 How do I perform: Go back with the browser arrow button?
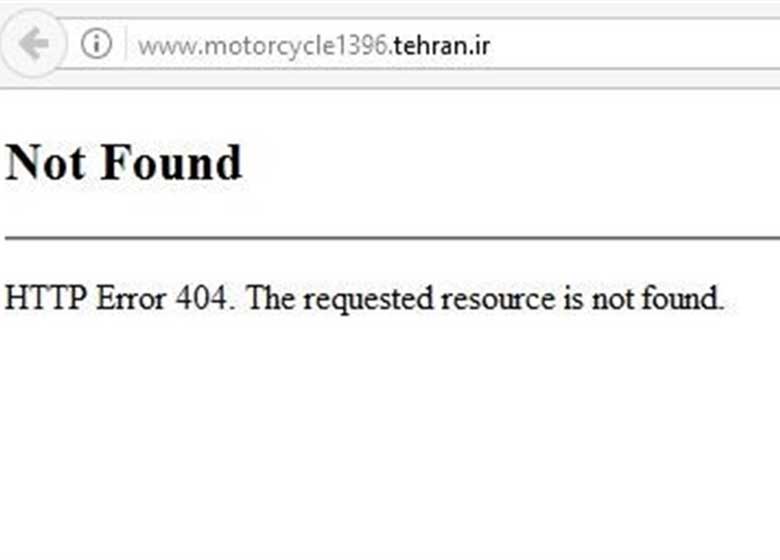pyautogui.click(x=33, y=44)
